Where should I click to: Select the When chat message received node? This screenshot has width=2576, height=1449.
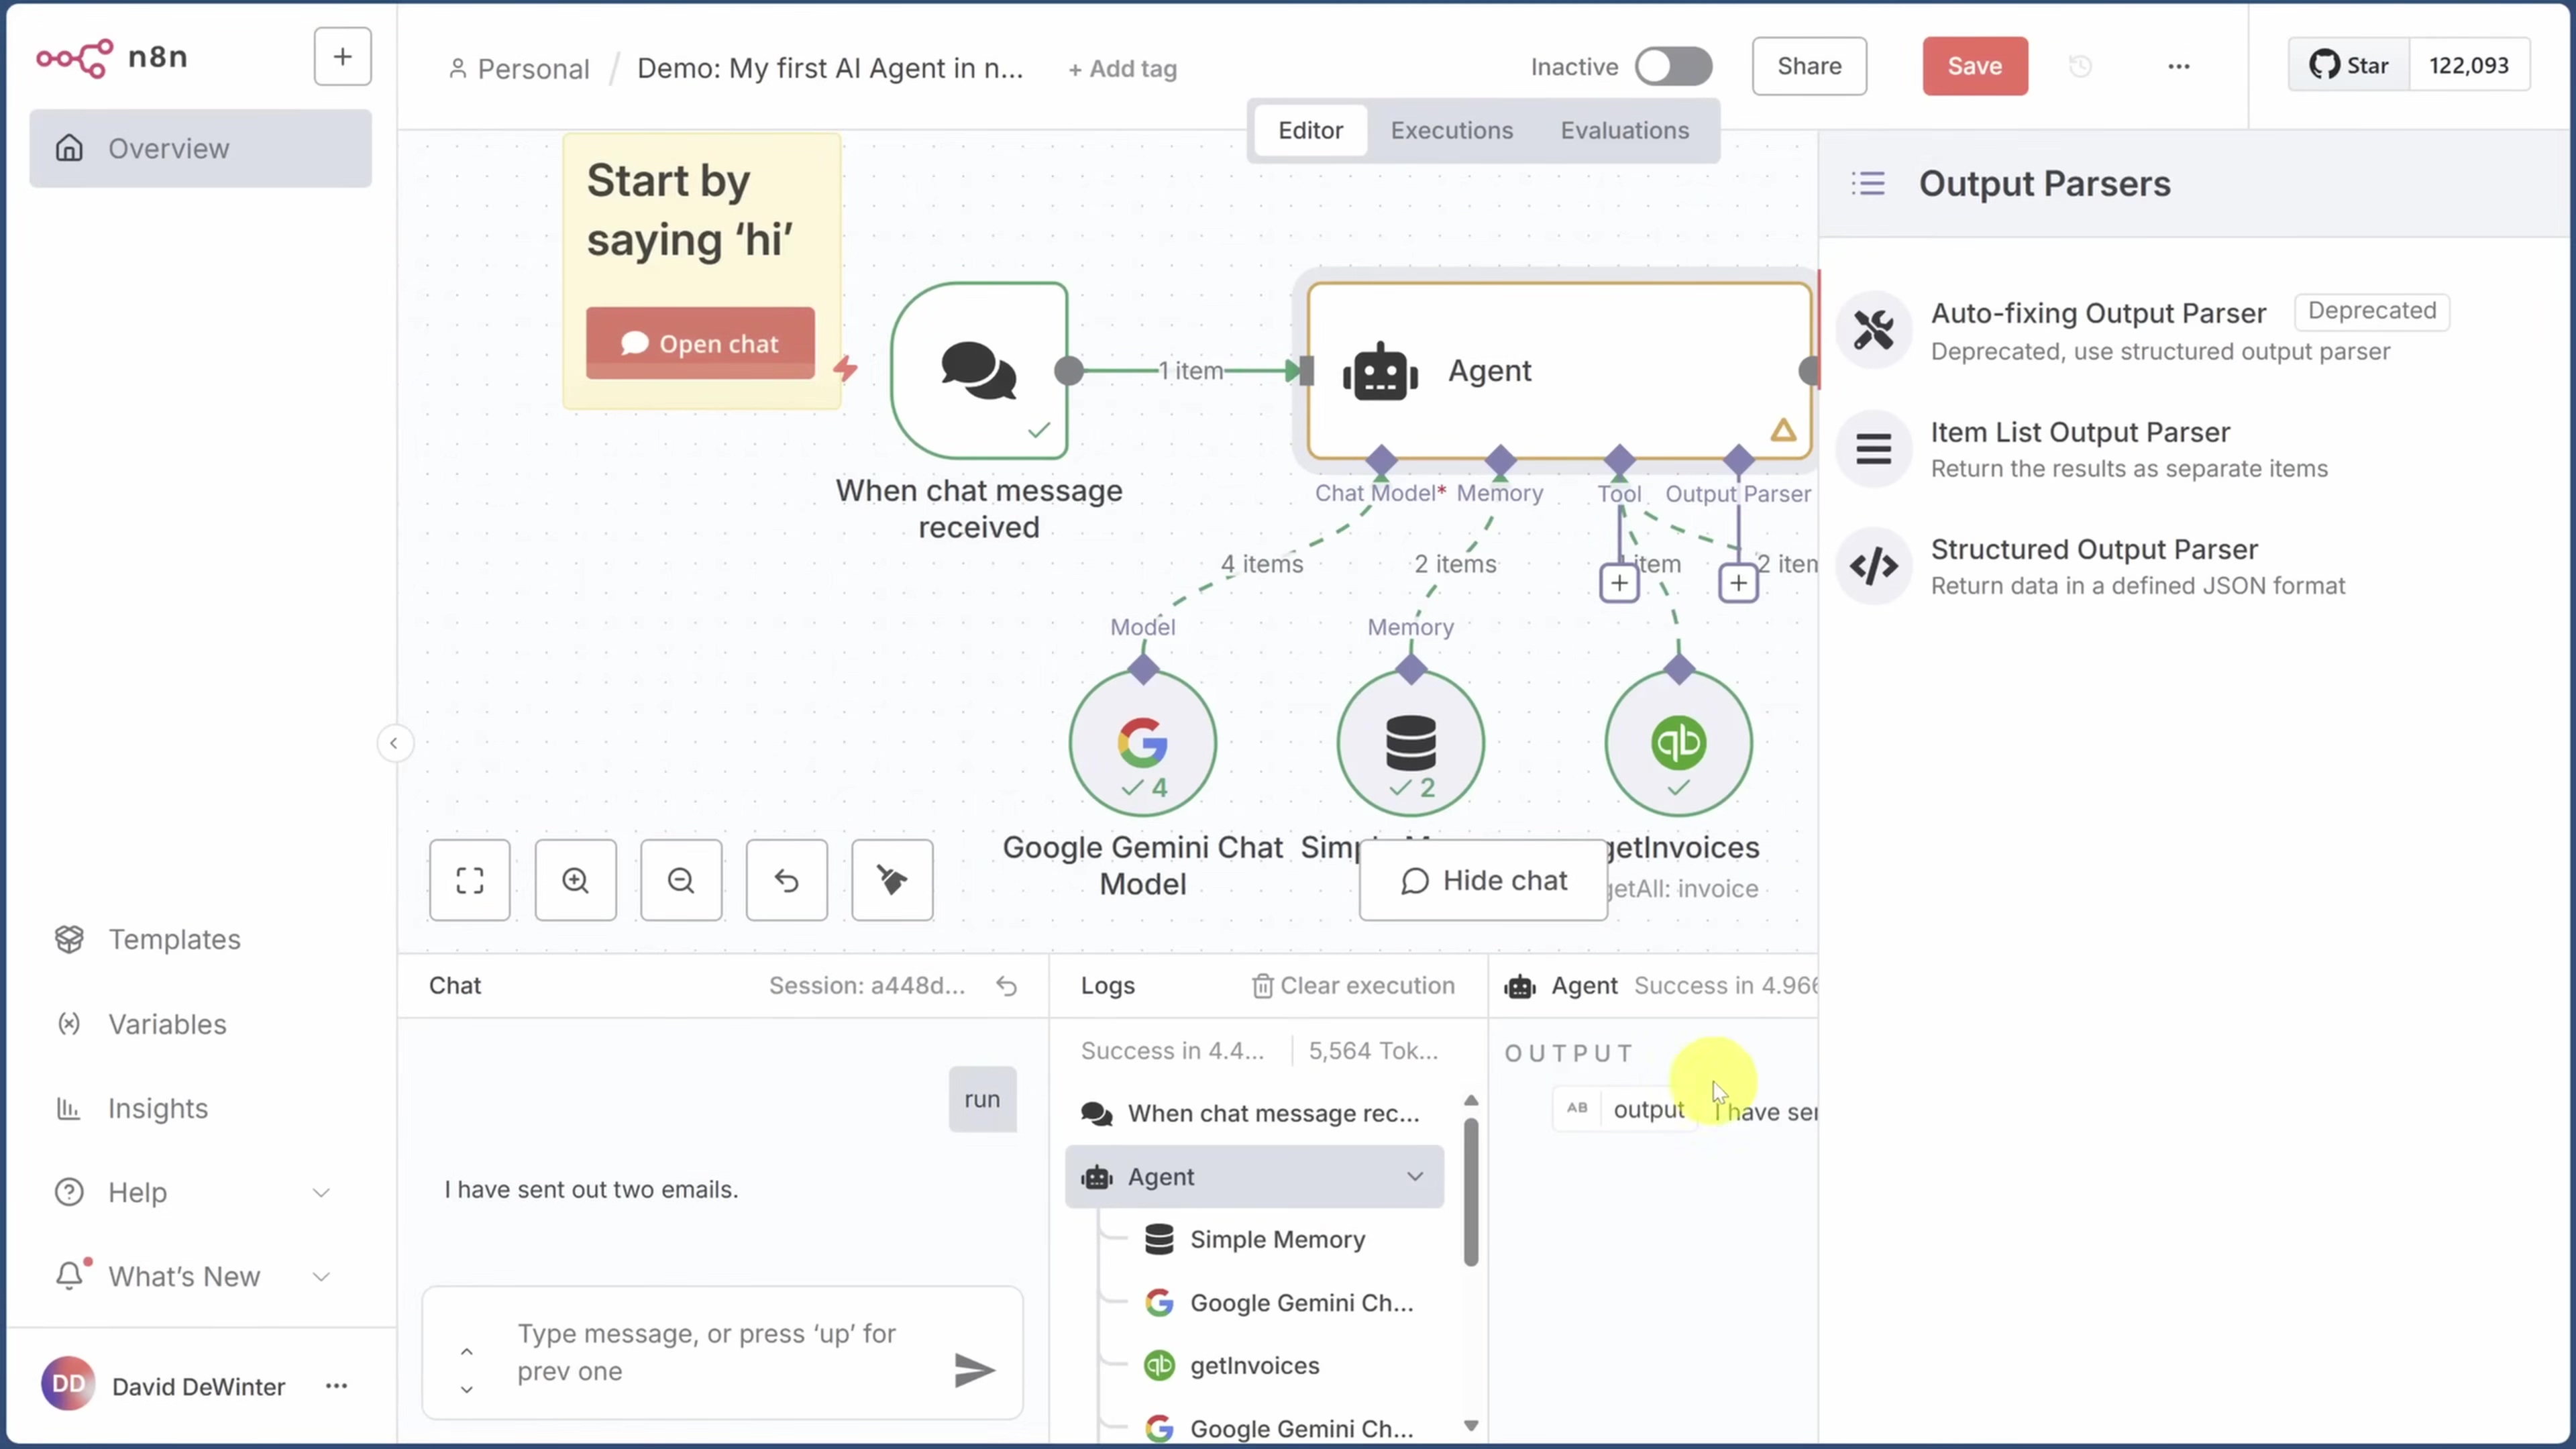coord(979,370)
